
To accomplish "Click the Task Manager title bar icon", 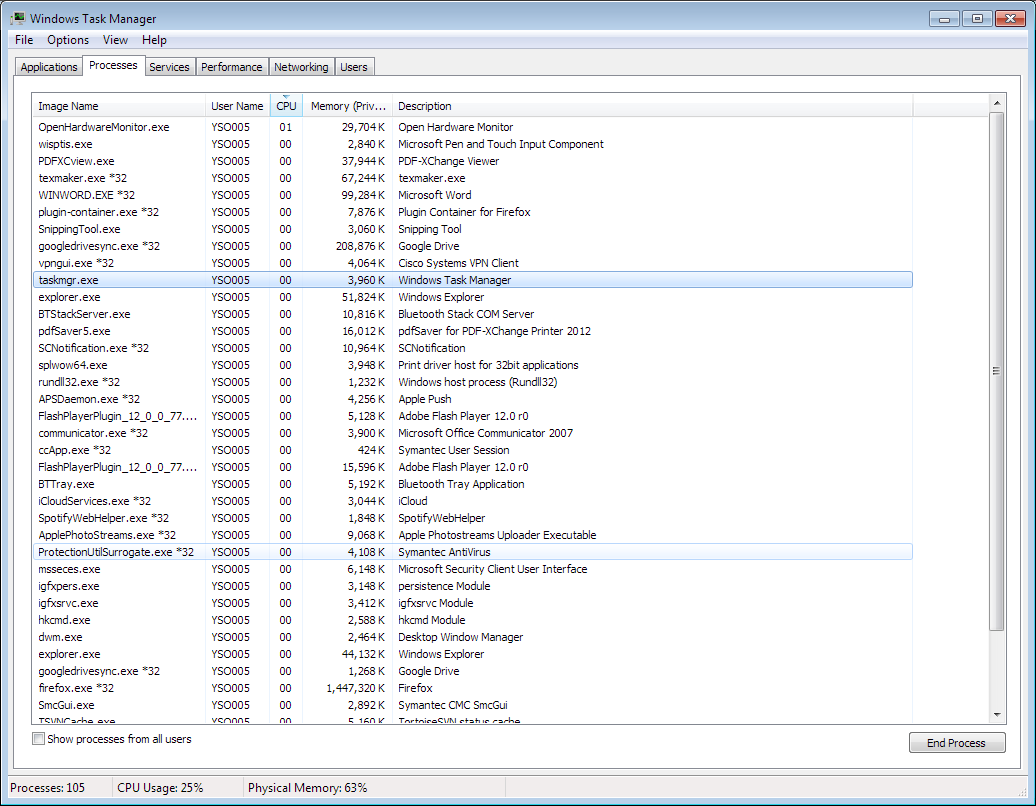I will [18, 18].
